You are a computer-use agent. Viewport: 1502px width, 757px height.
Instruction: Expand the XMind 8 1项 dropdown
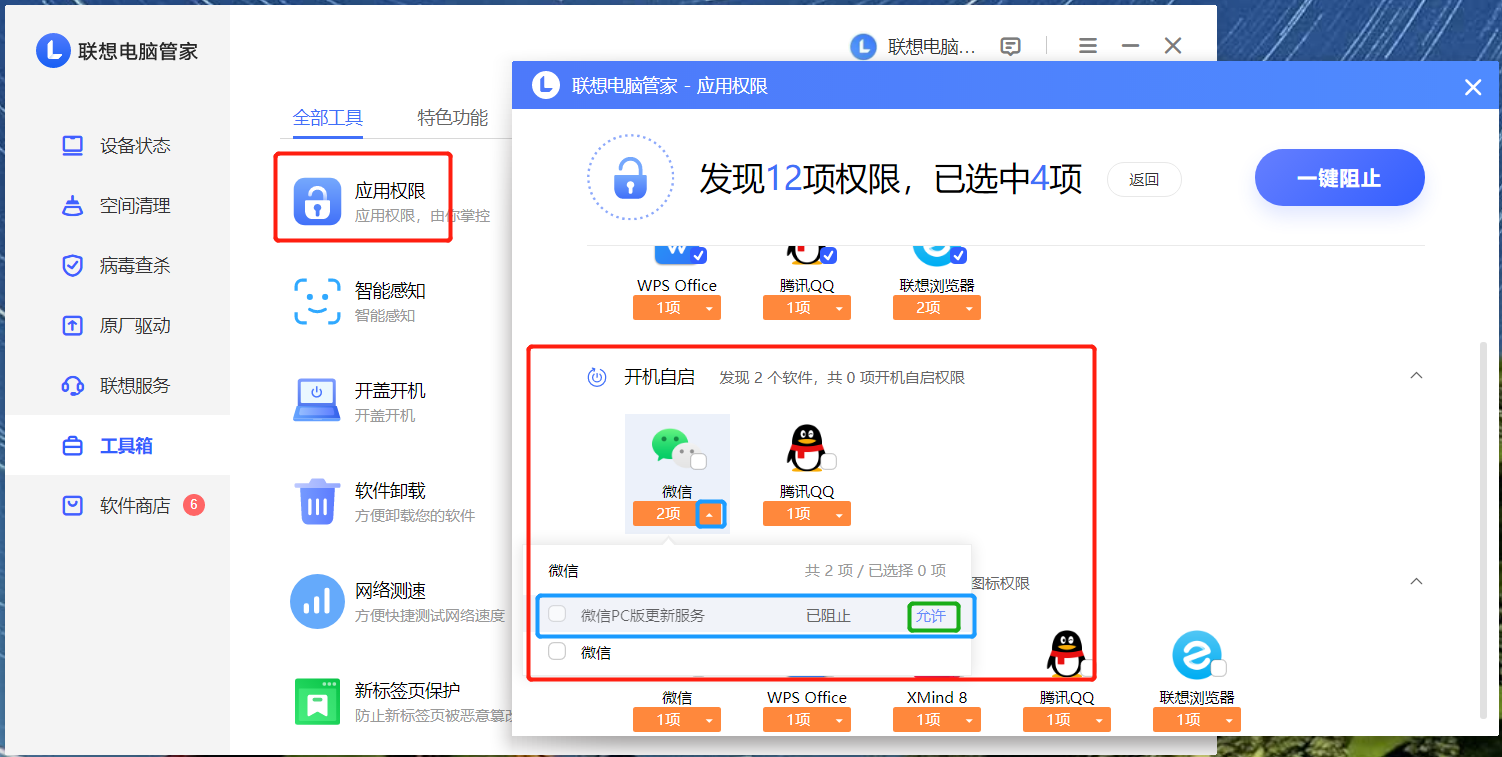969,720
